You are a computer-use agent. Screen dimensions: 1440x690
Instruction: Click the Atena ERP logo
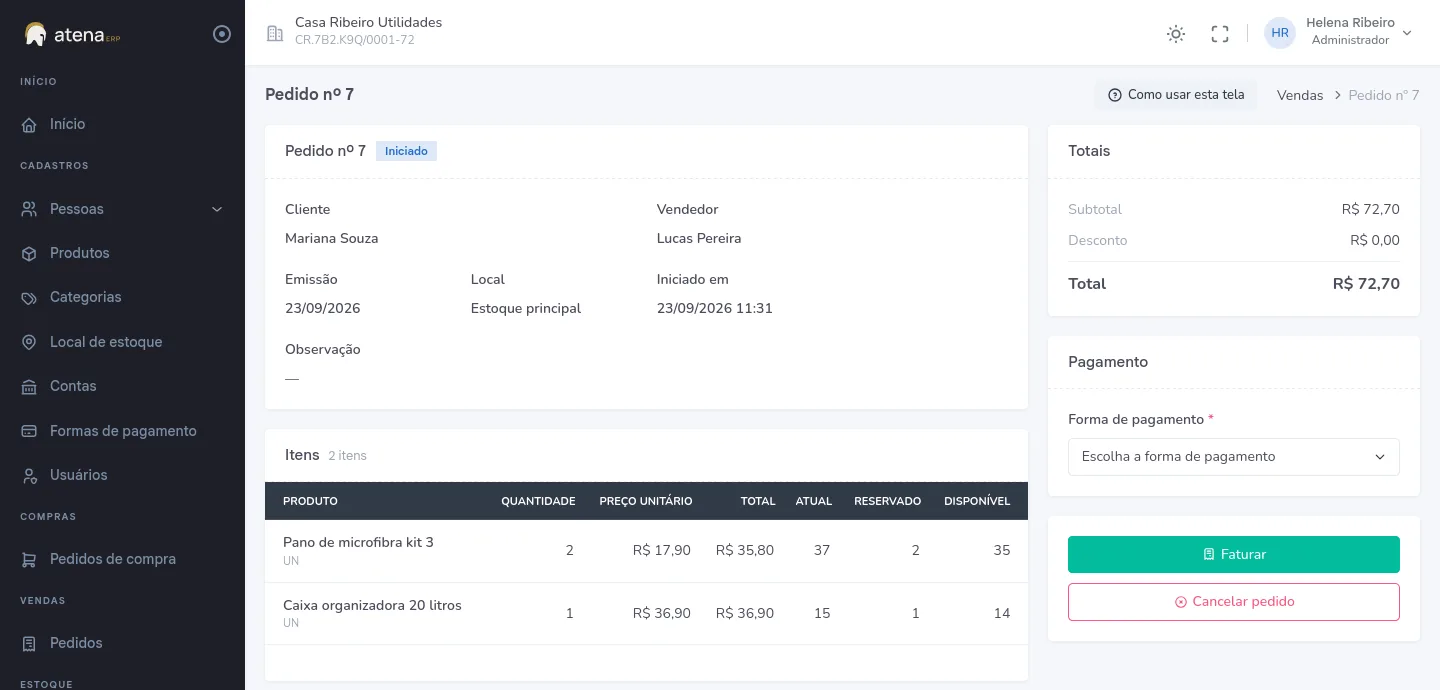(72, 34)
